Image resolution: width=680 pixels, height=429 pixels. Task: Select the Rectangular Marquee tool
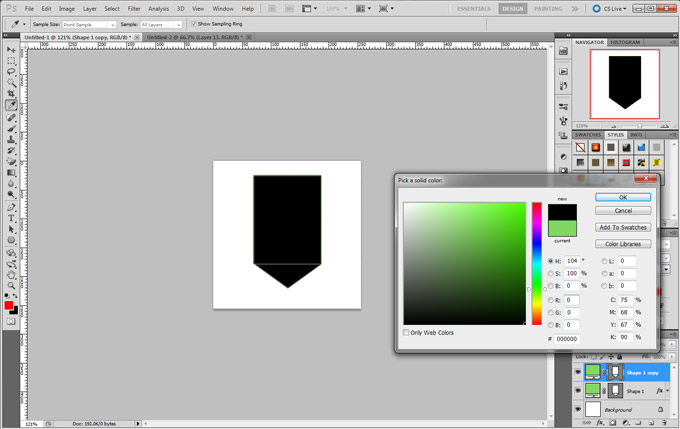[11, 61]
